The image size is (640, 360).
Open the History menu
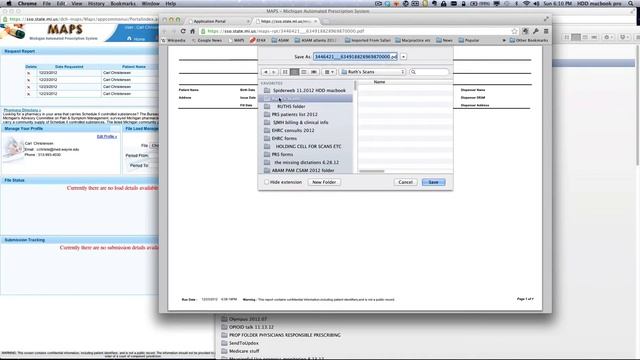[x=96, y=3]
